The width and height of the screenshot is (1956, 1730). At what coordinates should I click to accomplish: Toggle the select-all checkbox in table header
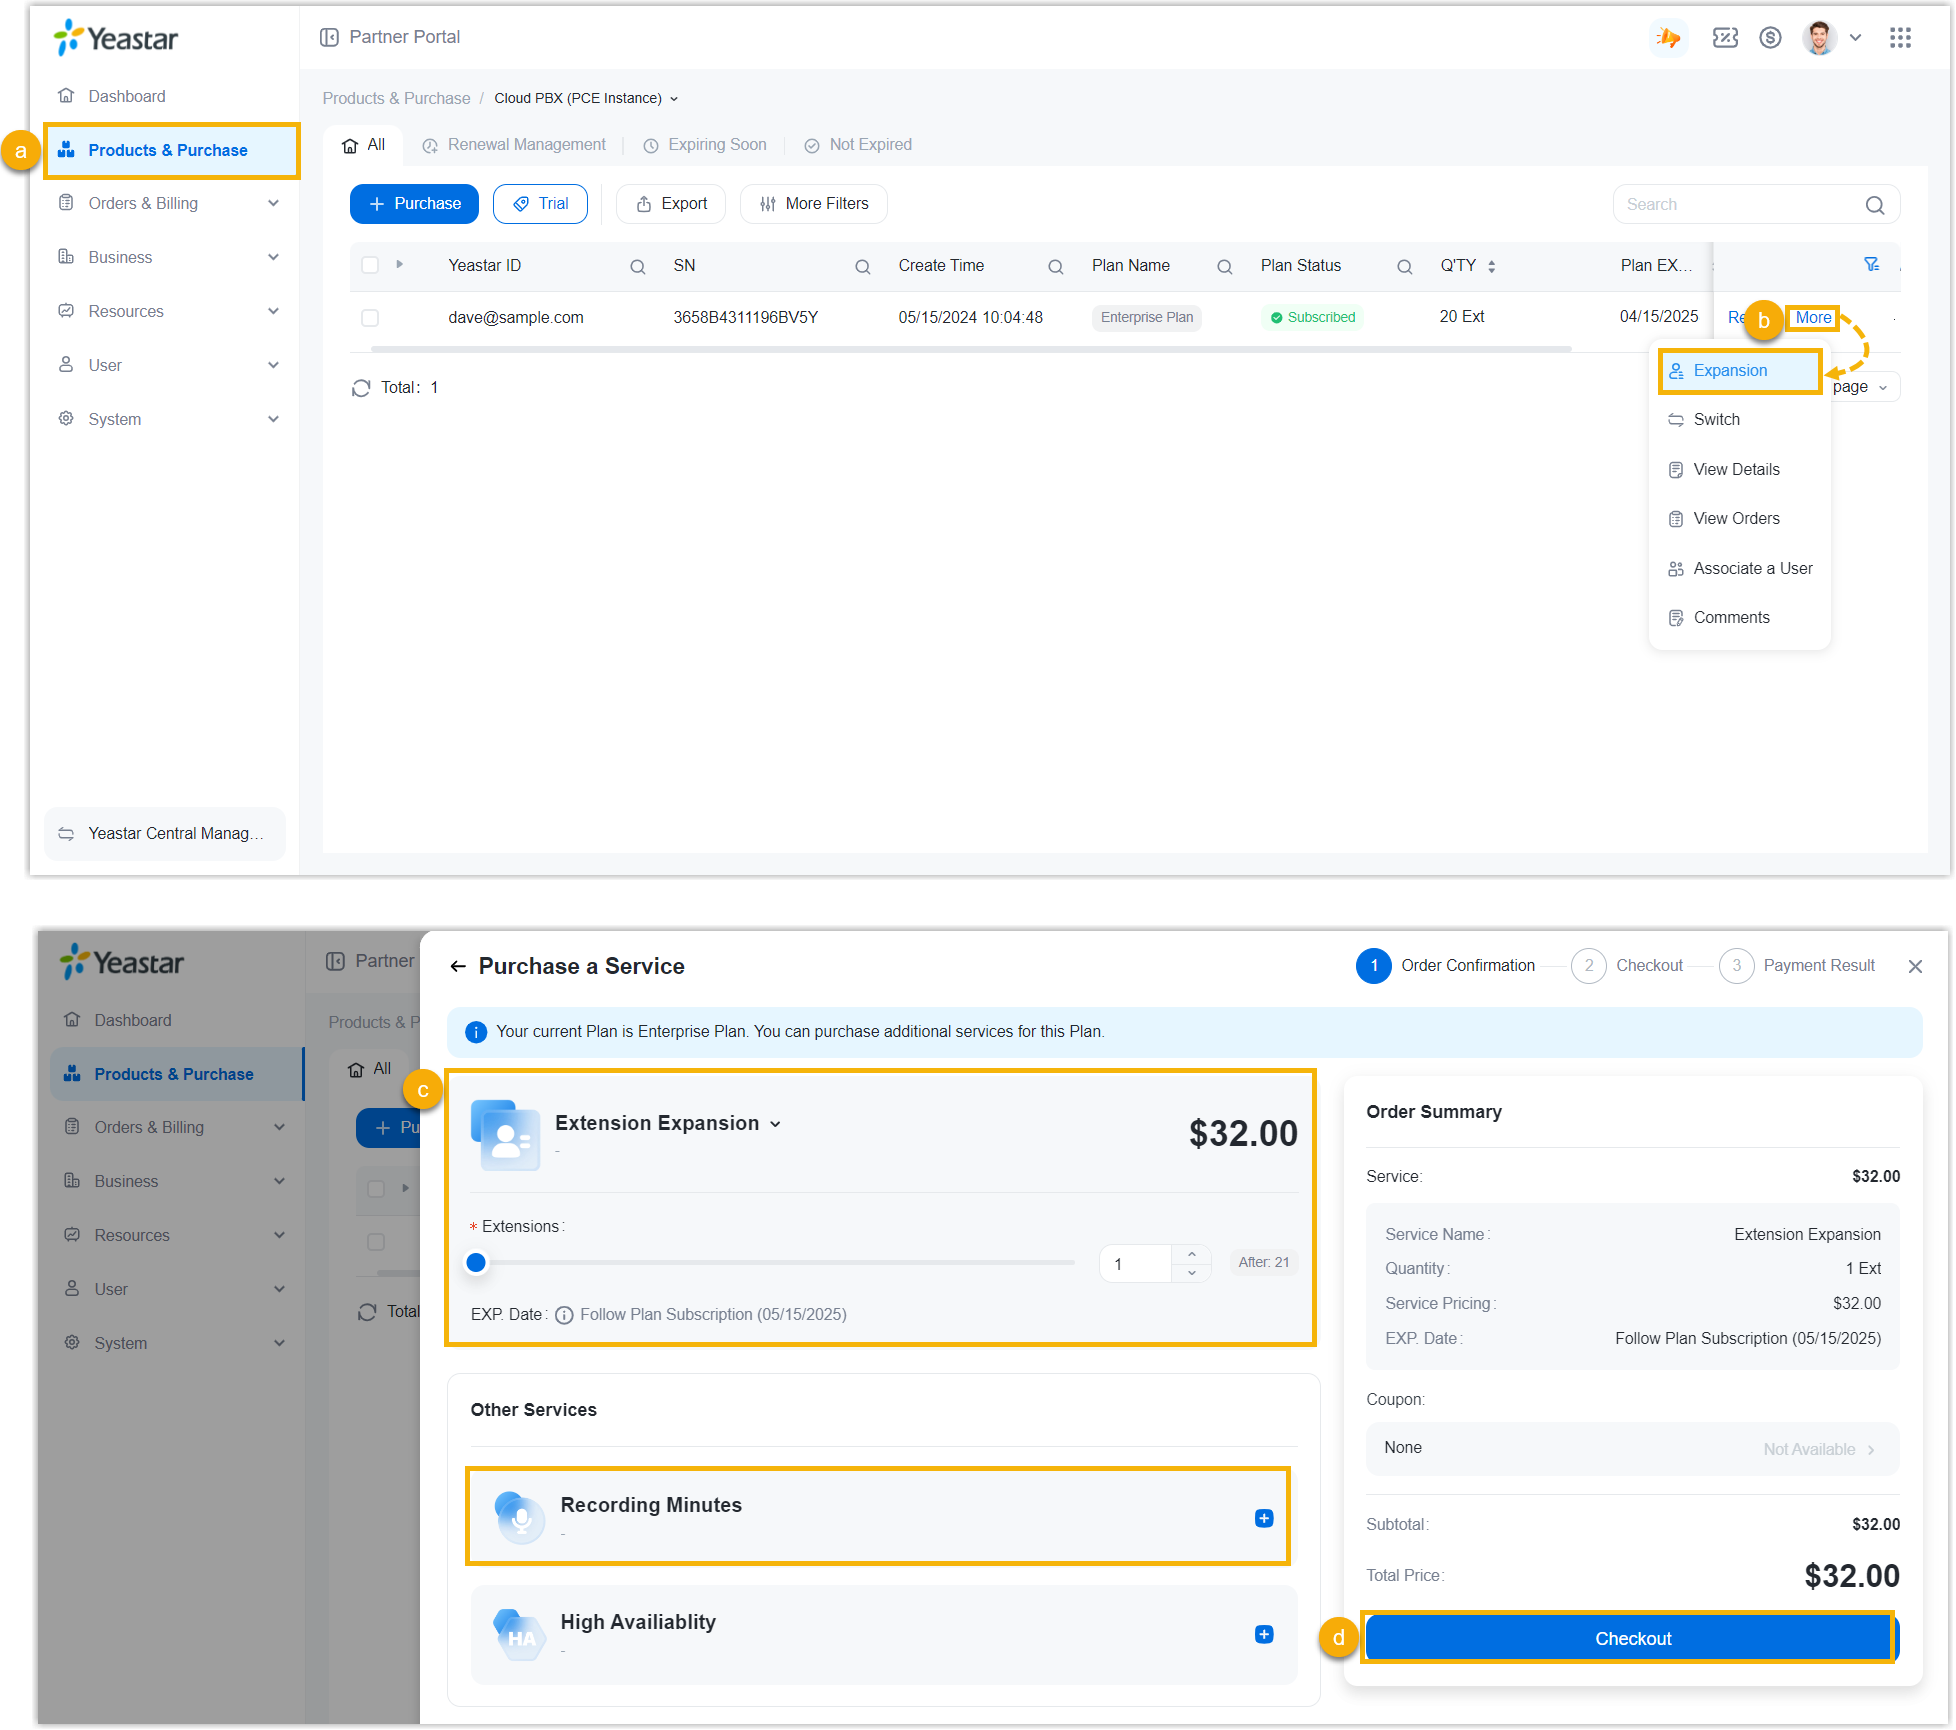pos(370,266)
